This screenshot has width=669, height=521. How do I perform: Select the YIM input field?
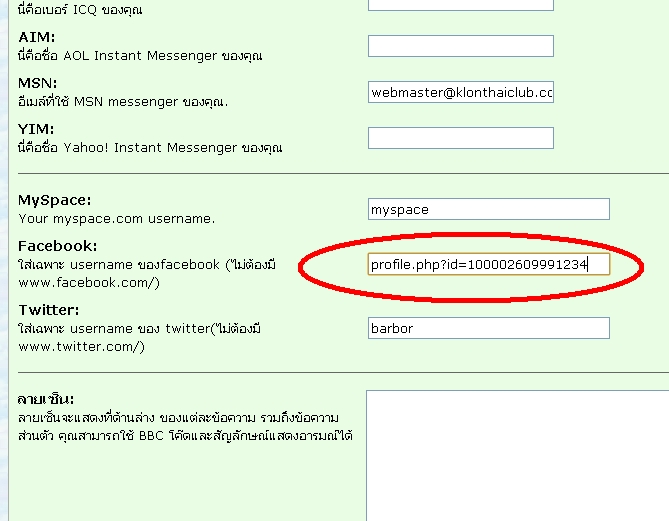(x=460, y=138)
